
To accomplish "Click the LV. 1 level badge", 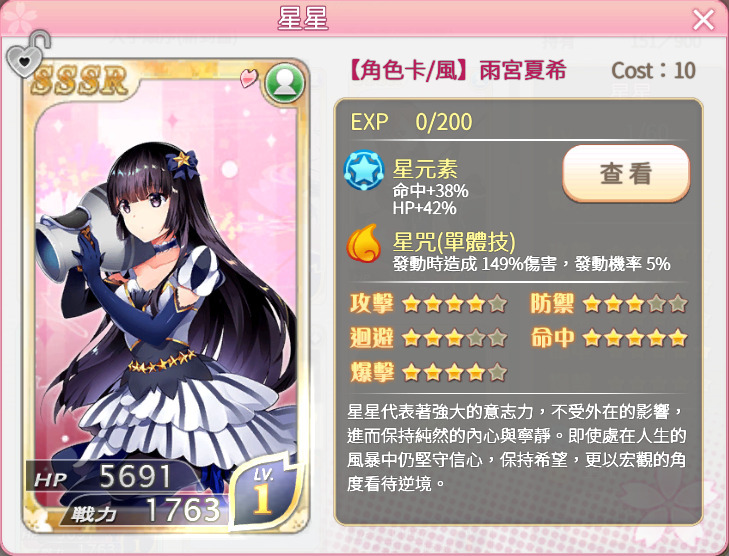I will pyautogui.click(x=264, y=492).
